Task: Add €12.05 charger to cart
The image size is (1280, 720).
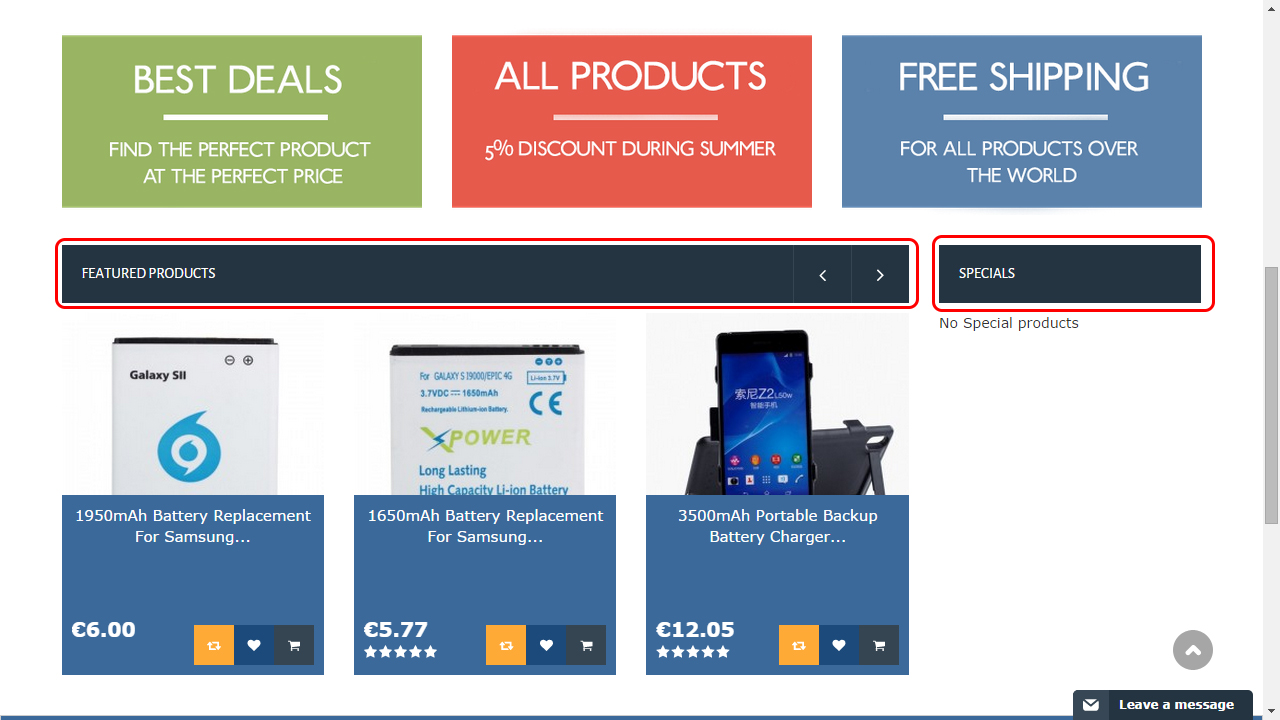Action: (879, 645)
